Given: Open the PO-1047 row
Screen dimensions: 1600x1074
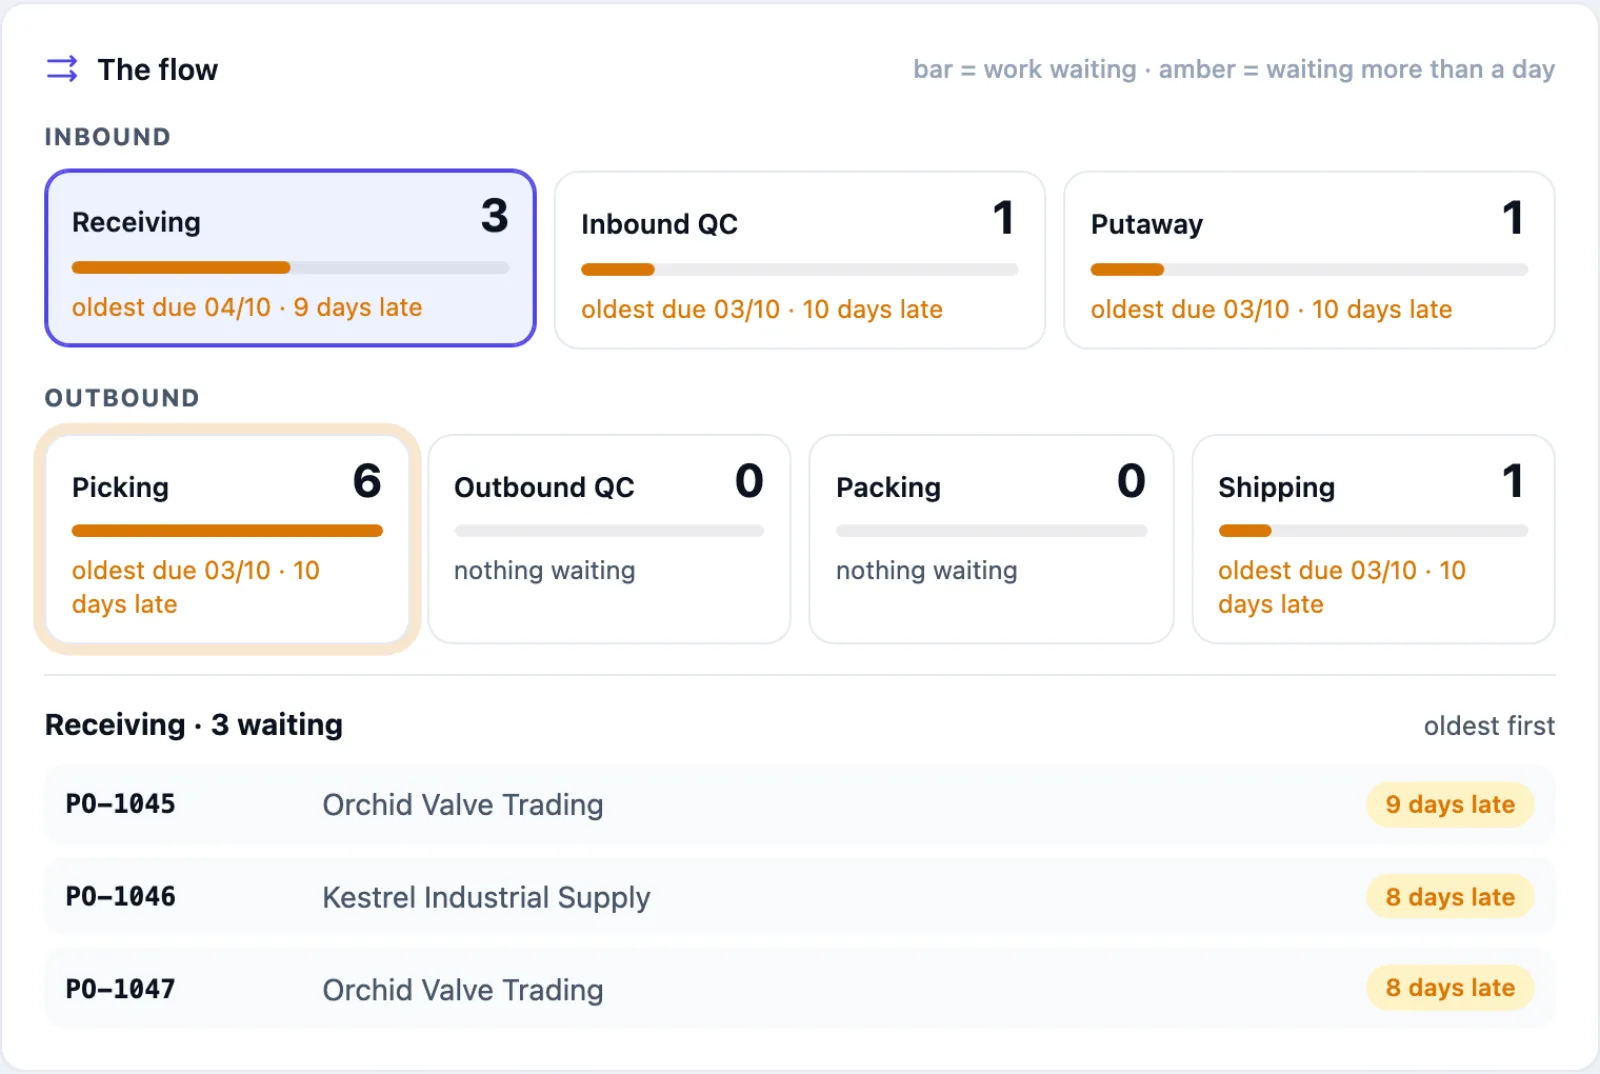Looking at the screenshot, I should point(800,989).
